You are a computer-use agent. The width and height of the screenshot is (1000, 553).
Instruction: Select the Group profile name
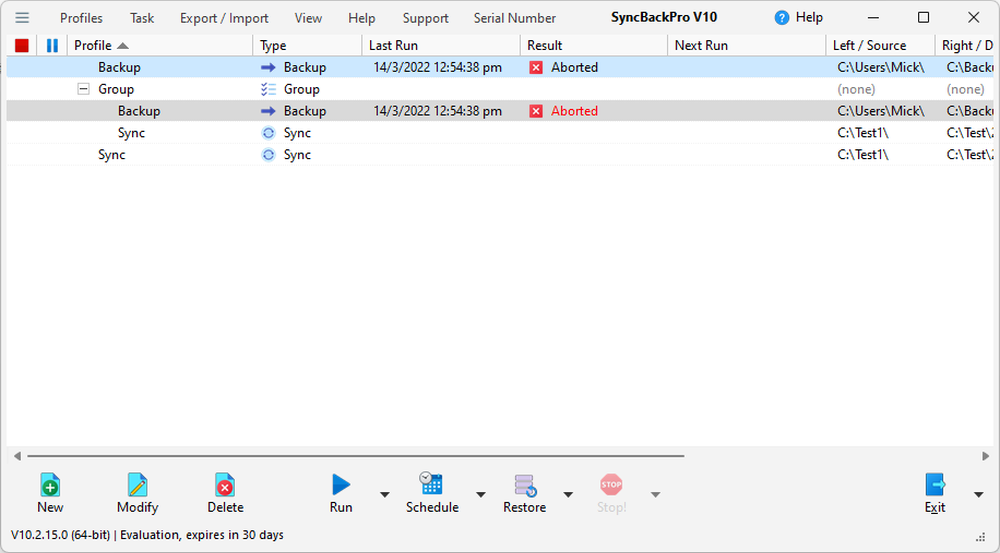[x=116, y=89]
